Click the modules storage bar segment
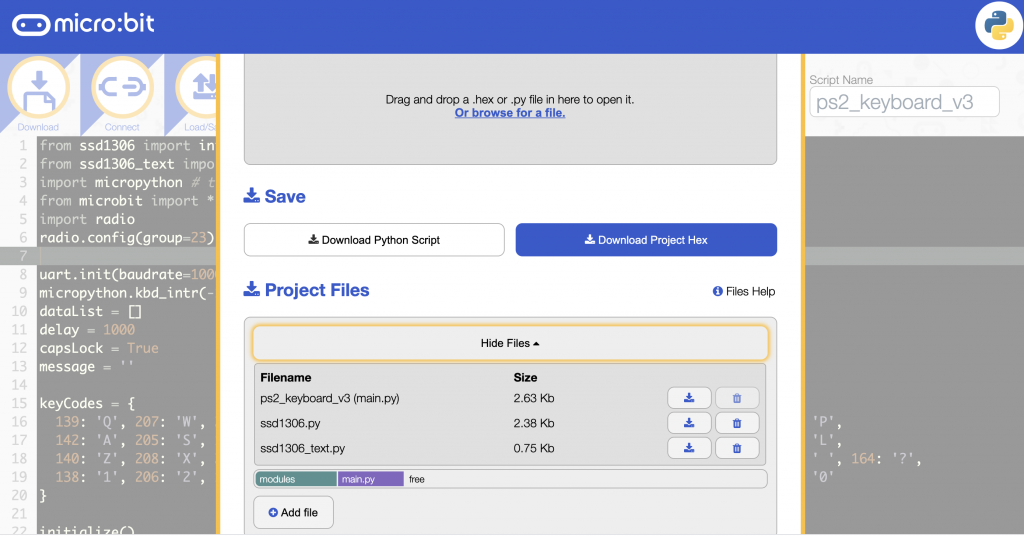Screen dimensions: 1024x537 tap(296, 479)
